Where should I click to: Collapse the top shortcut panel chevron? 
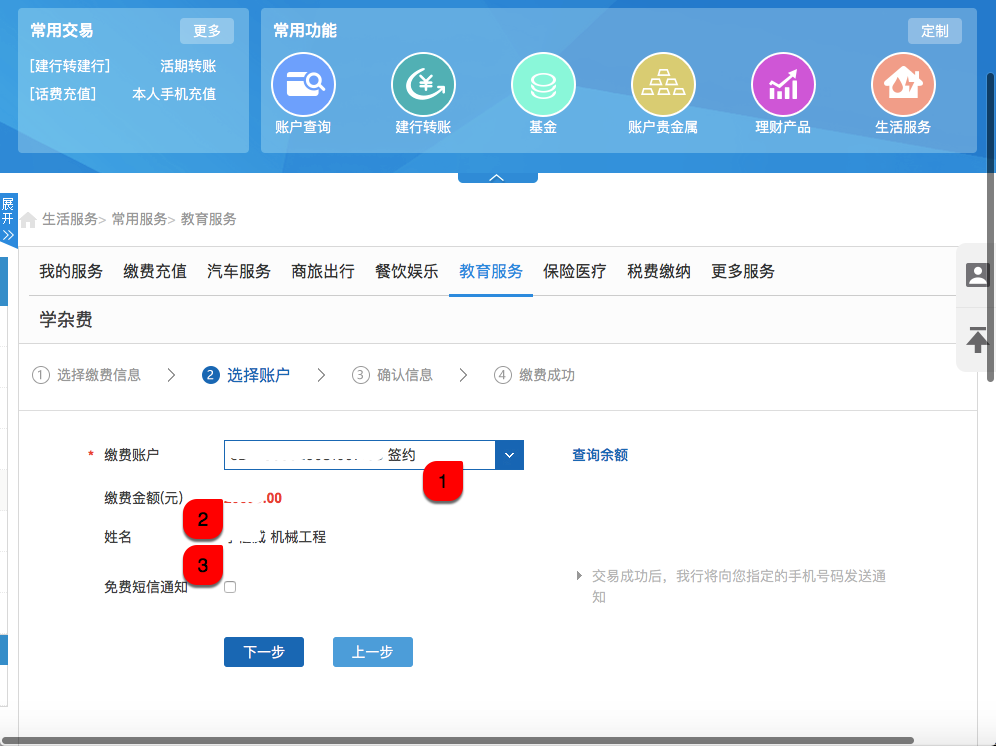coord(497,177)
